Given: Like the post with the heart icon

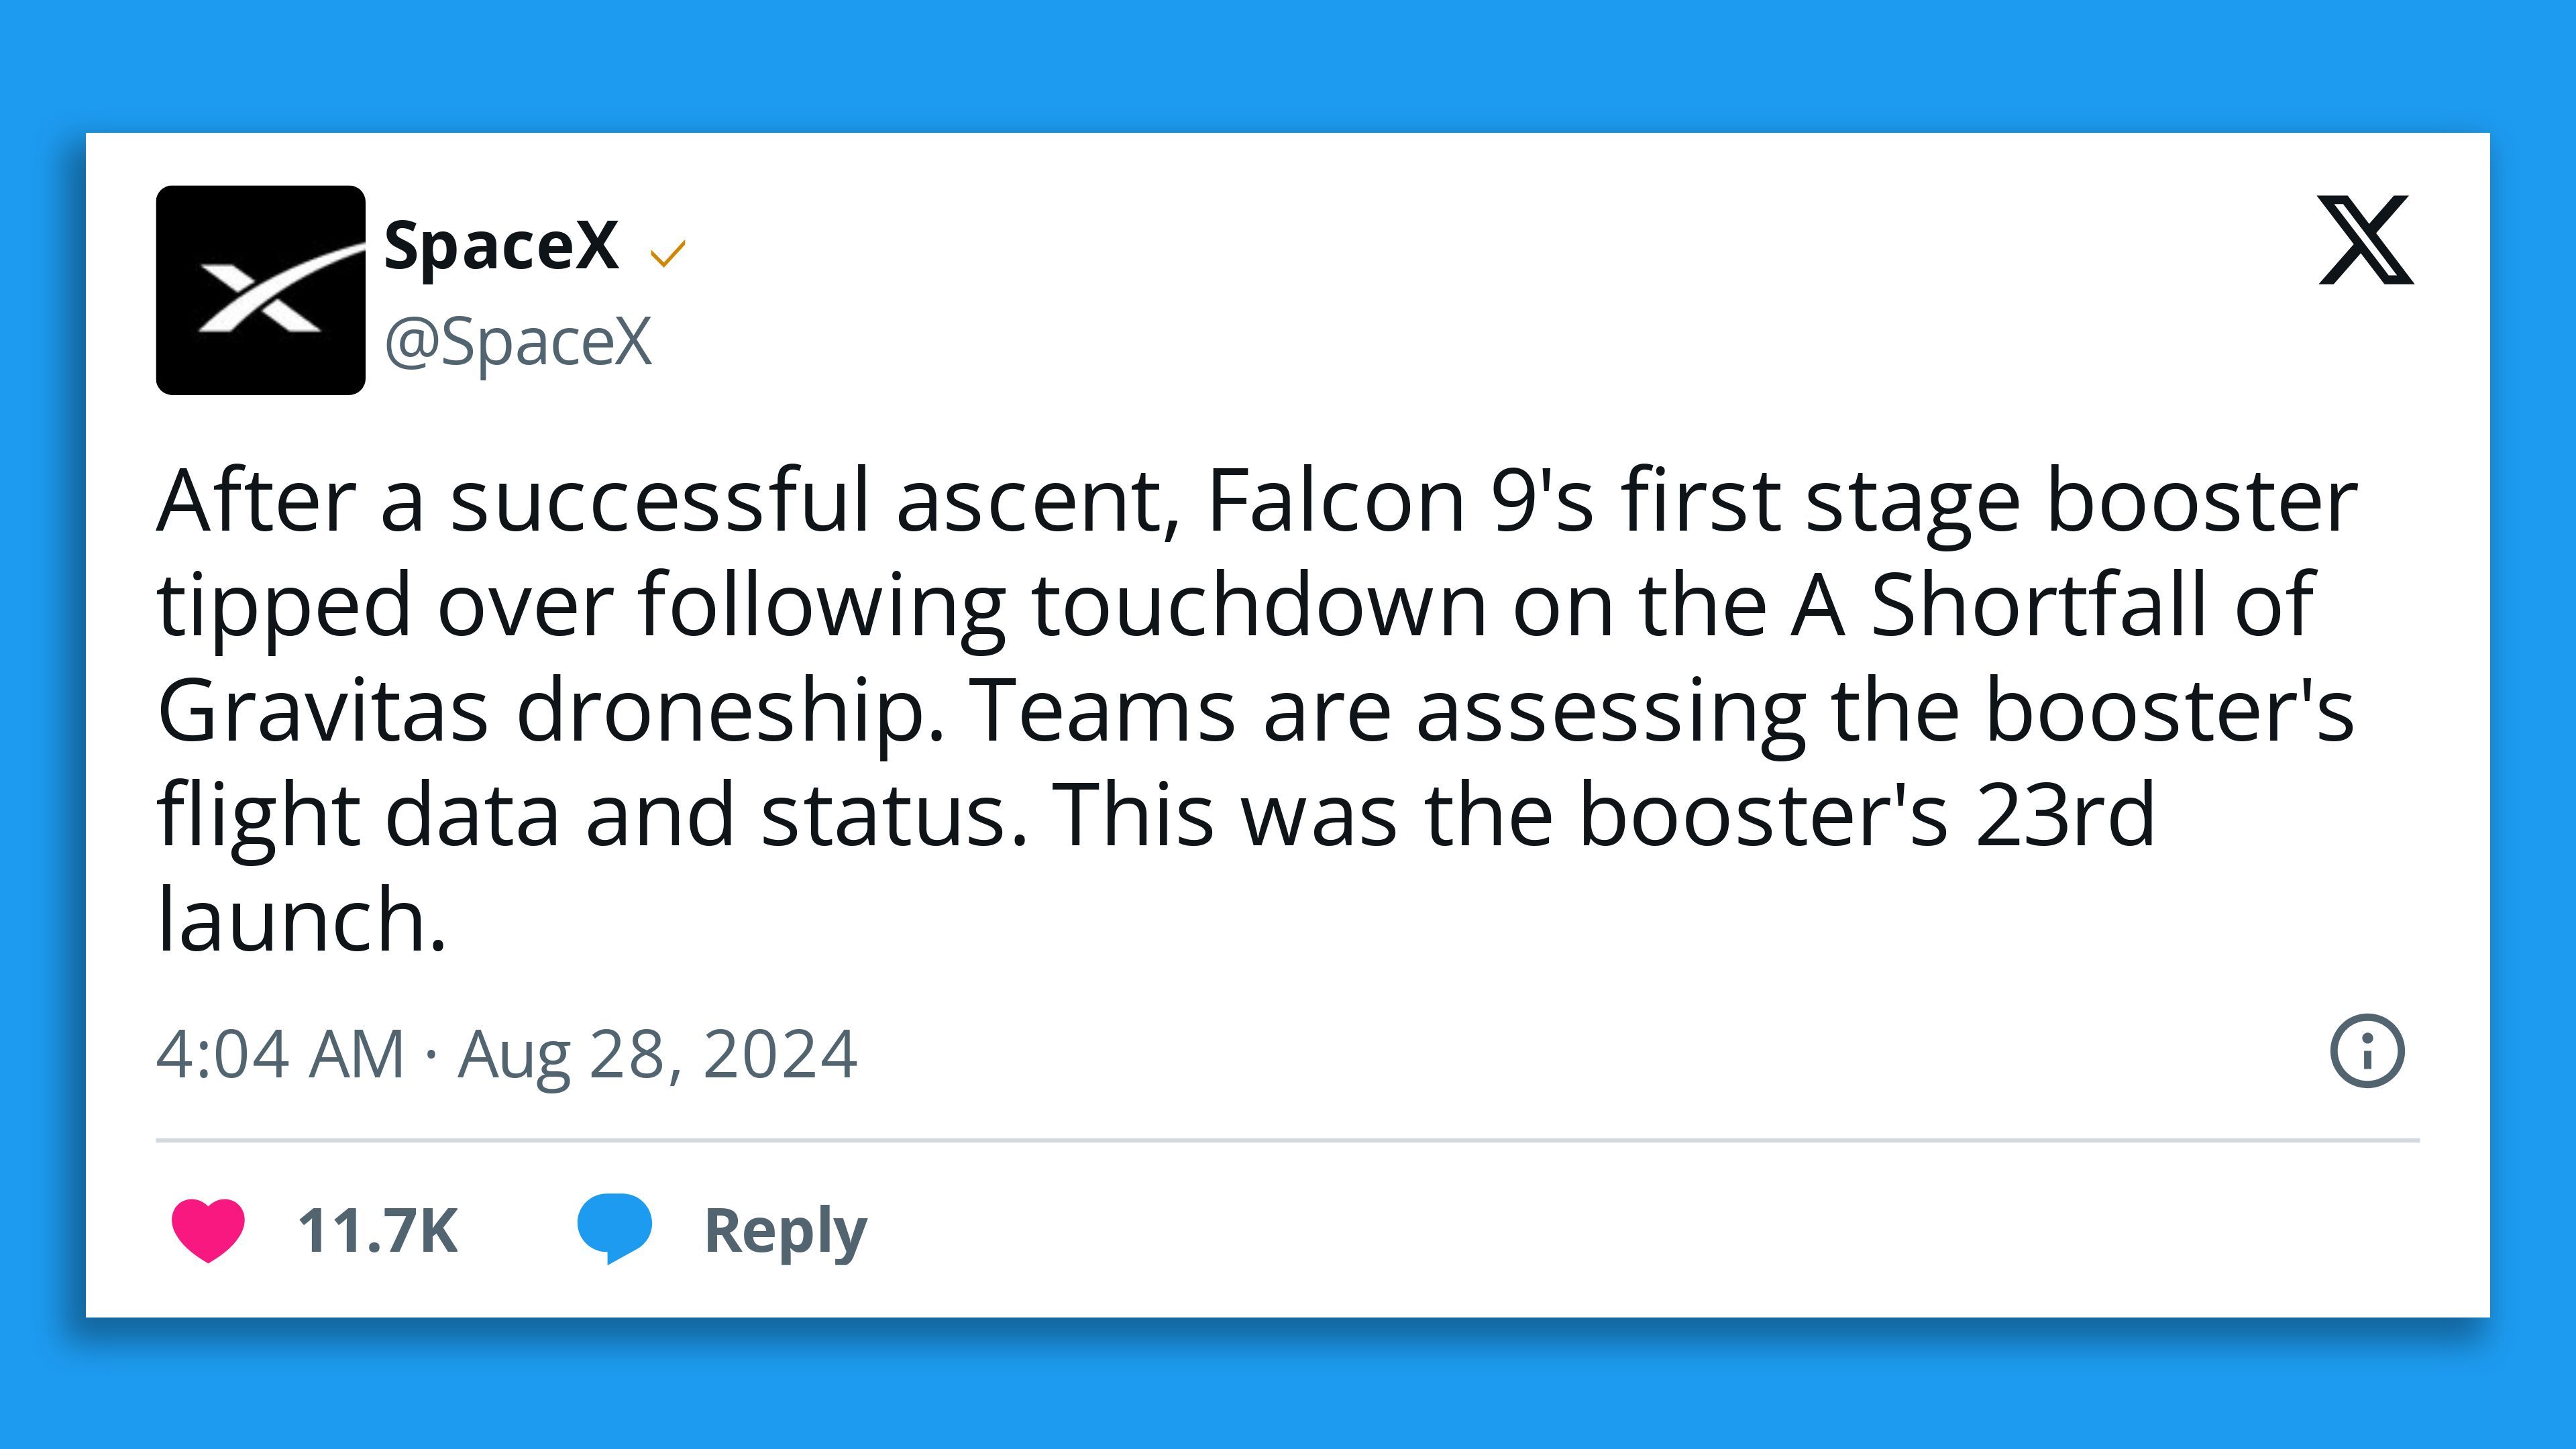Looking at the screenshot, I should click(x=208, y=1229).
